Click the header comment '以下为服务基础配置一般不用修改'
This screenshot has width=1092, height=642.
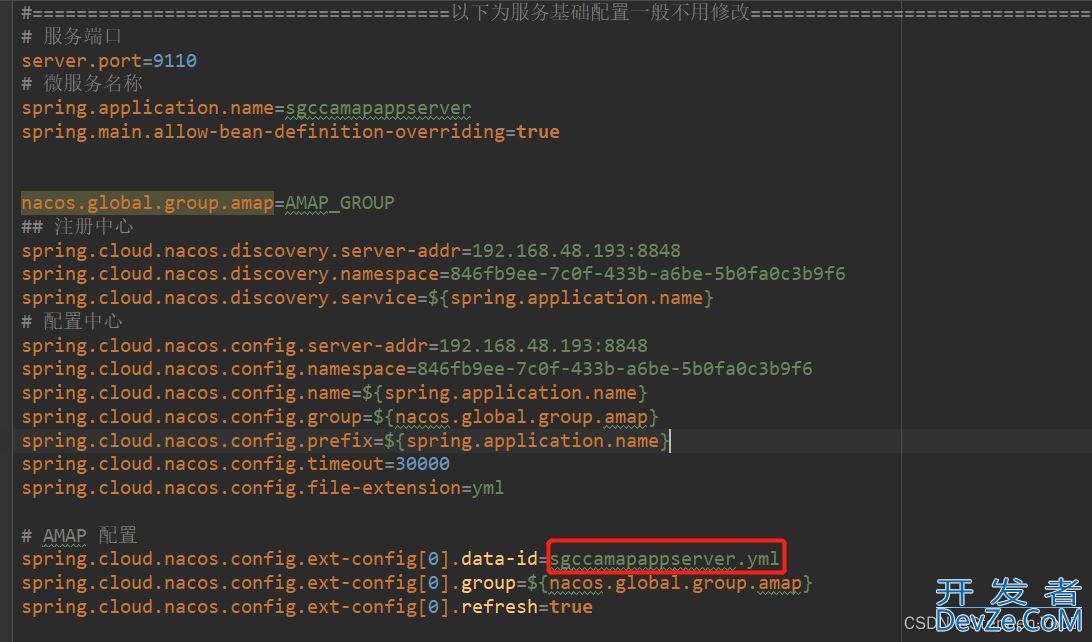coord(601,12)
